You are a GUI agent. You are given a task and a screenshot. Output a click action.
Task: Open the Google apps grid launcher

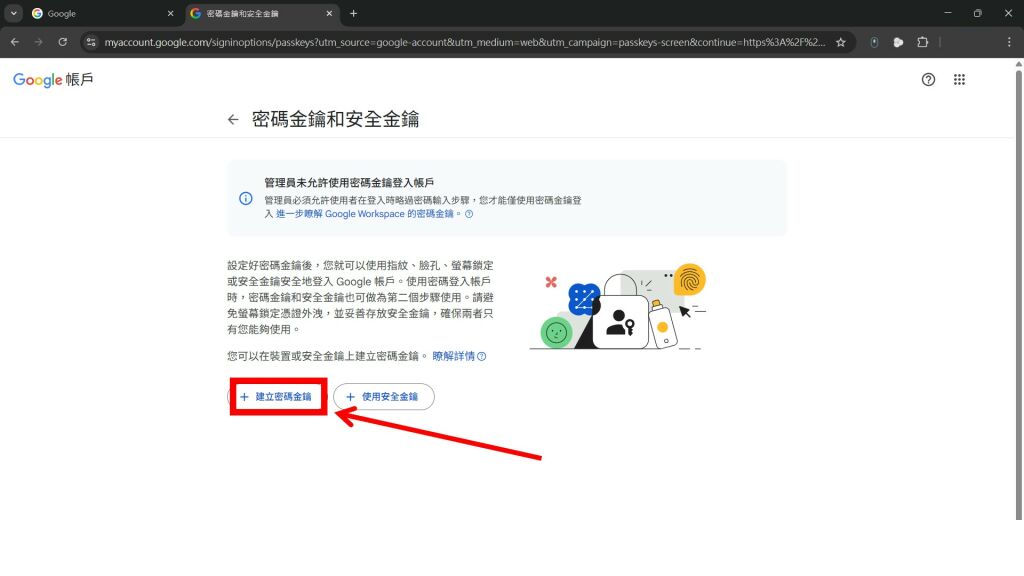[x=959, y=80]
